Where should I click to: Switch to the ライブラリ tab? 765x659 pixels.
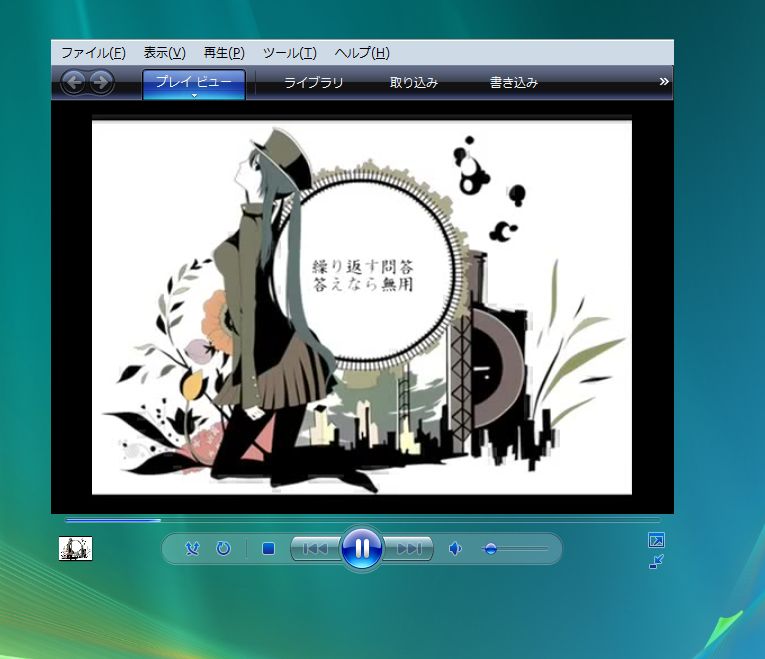313,82
